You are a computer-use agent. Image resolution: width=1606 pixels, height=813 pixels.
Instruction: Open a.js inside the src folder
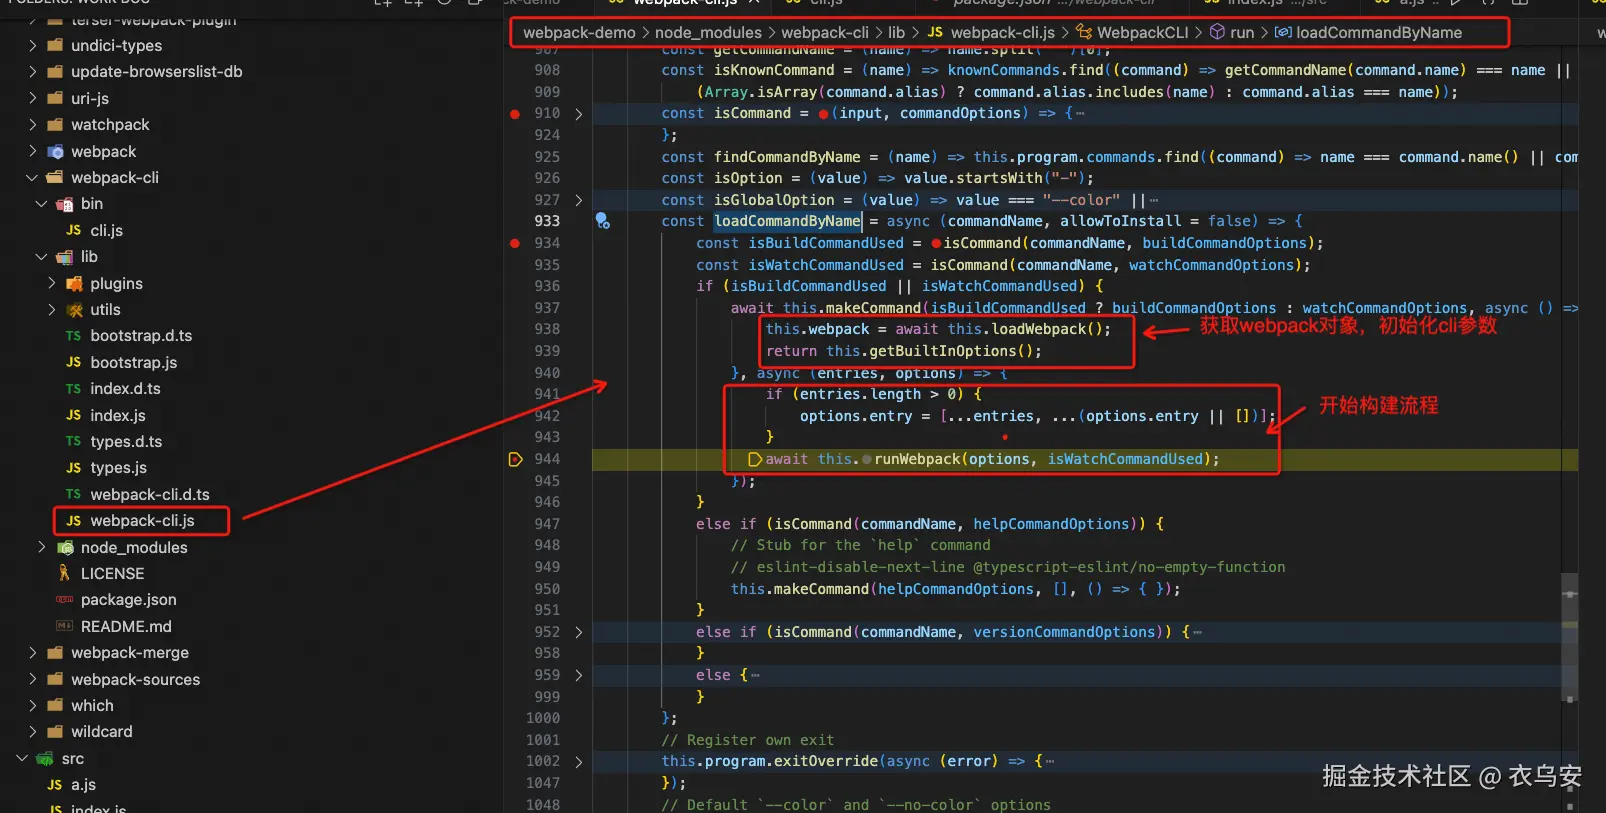pyautogui.click(x=83, y=785)
